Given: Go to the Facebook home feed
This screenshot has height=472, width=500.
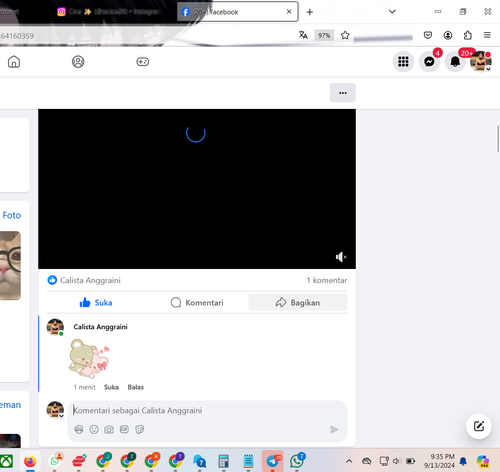Looking at the screenshot, I should coord(14,62).
